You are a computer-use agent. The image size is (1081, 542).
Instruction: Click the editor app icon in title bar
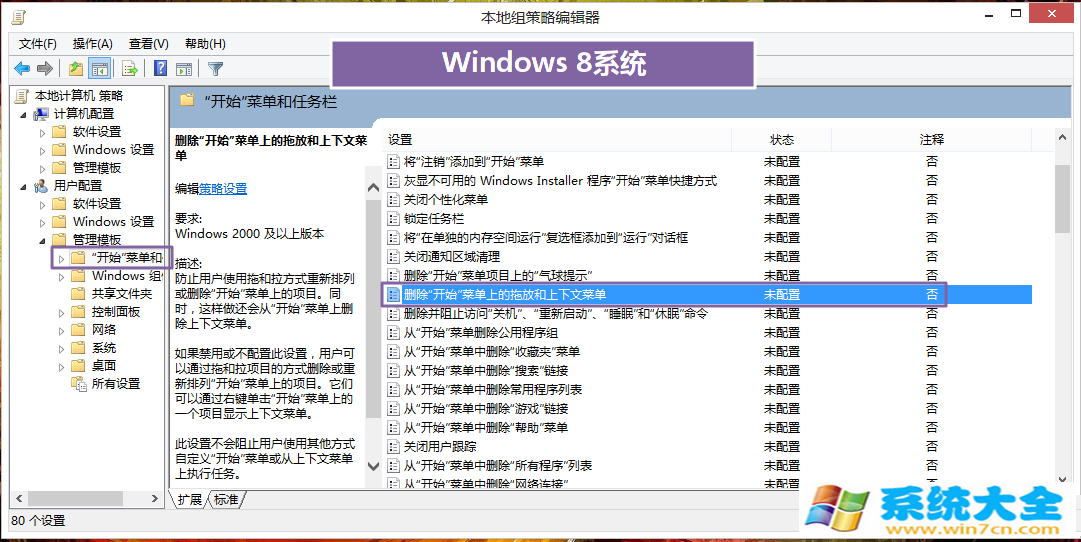[x=19, y=17]
